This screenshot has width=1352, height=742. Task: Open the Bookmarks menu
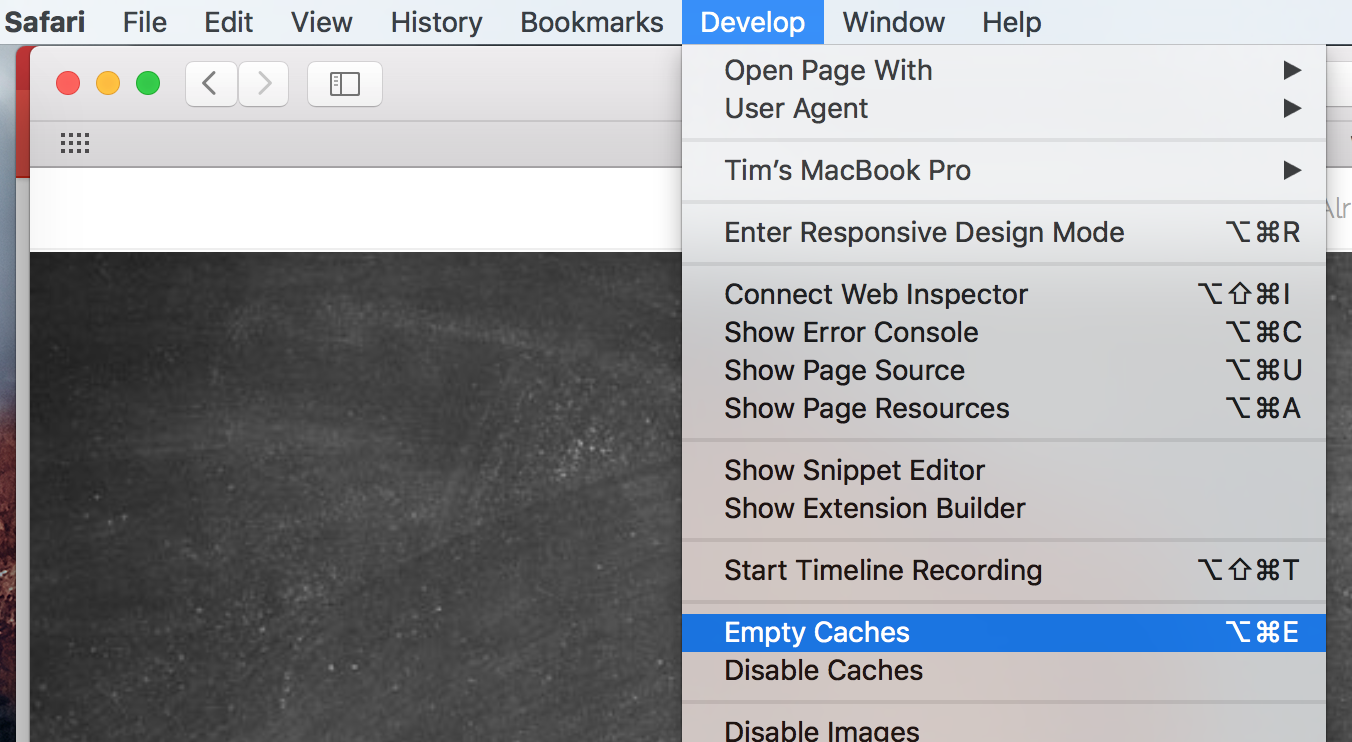click(592, 22)
